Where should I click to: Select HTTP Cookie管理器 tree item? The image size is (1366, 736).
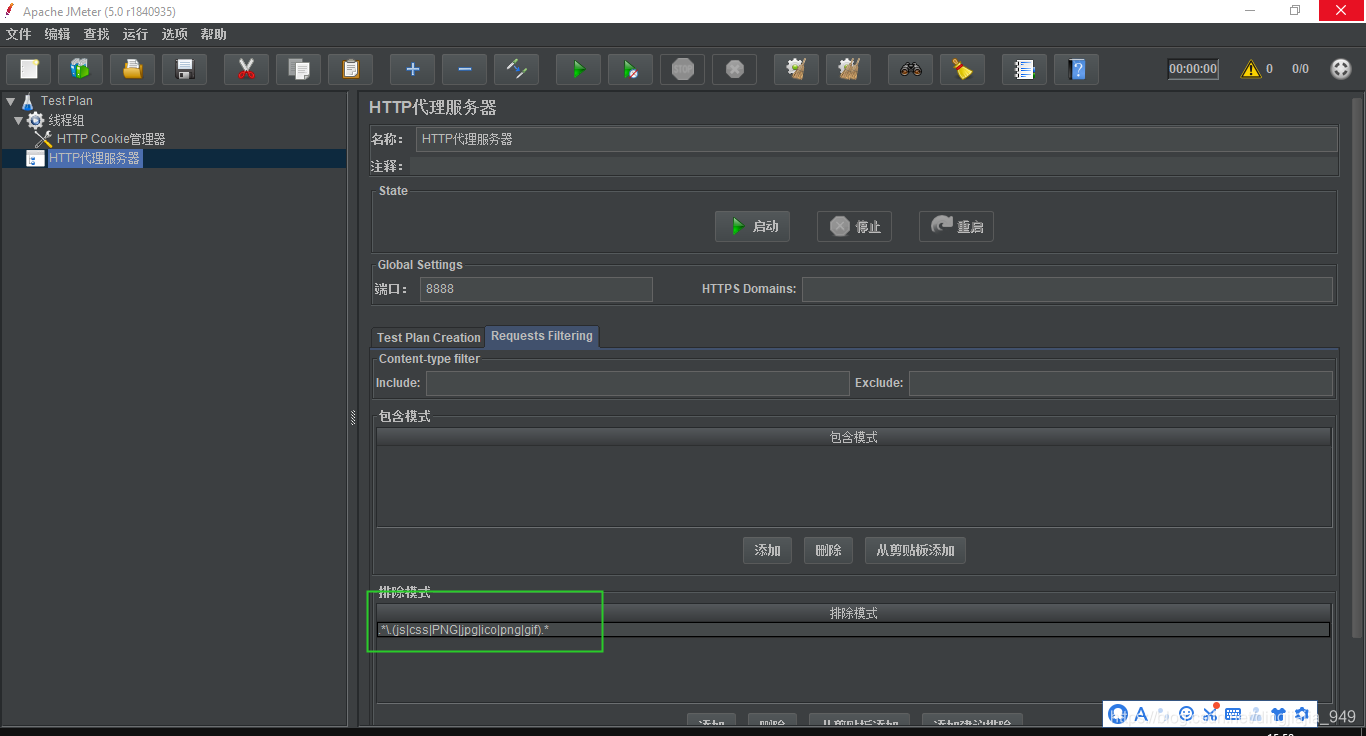pos(111,139)
